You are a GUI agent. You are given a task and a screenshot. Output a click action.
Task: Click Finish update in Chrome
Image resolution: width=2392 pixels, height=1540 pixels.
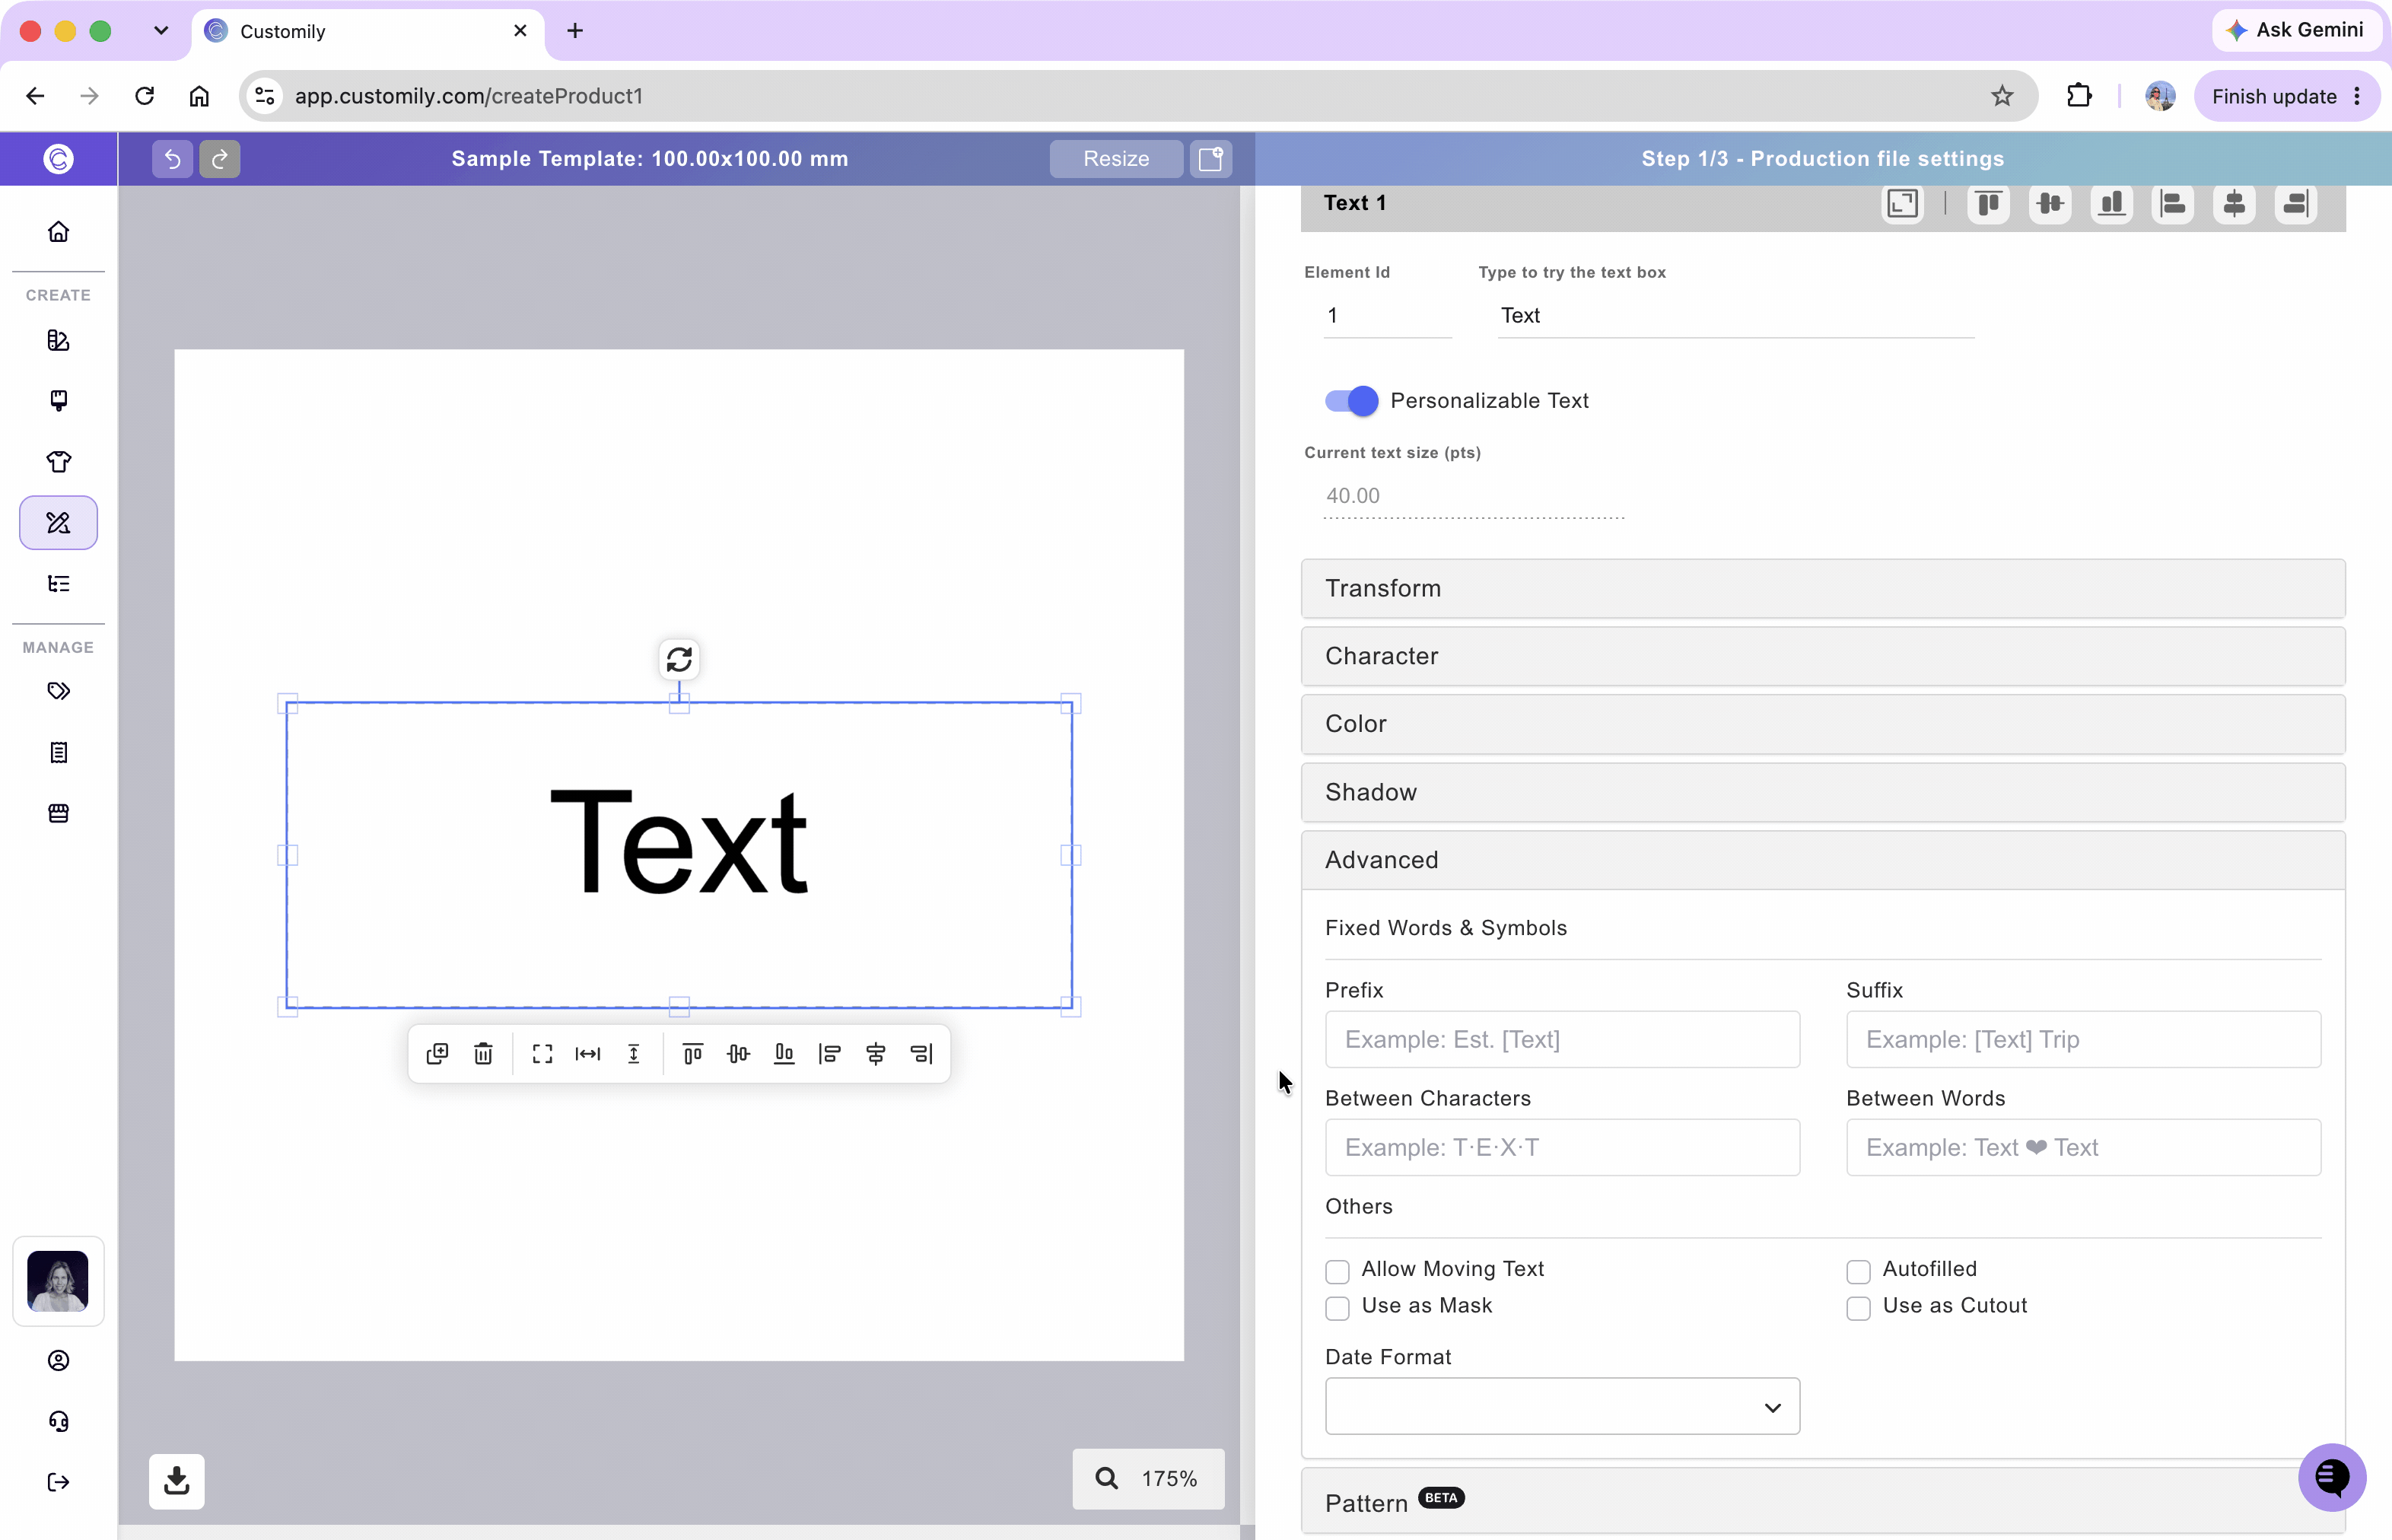click(x=2286, y=96)
